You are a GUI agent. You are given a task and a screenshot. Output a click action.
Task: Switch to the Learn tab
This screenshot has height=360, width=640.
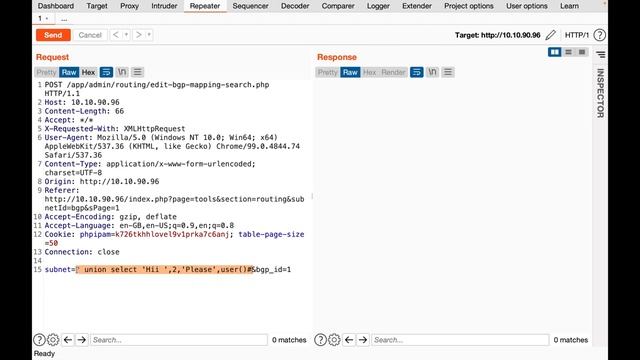point(569,6)
